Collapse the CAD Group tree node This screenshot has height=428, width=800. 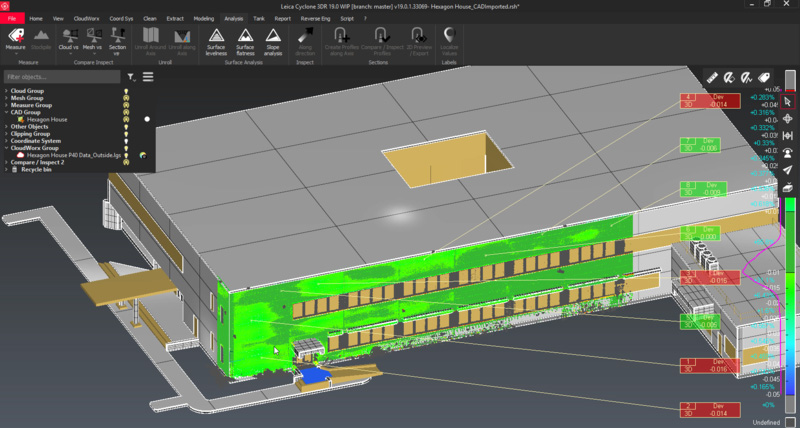(6, 112)
